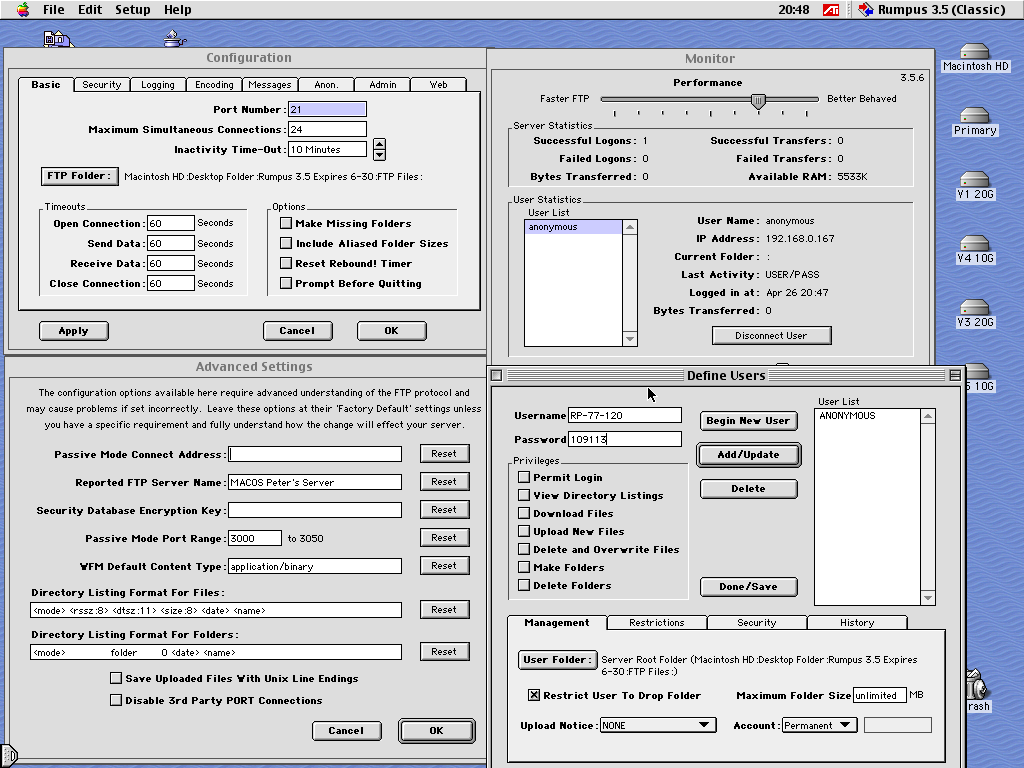Image resolution: width=1024 pixels, height=768 pixels.
Task: Click the ATI icon in the menu bar
Action: click(831, 10)
